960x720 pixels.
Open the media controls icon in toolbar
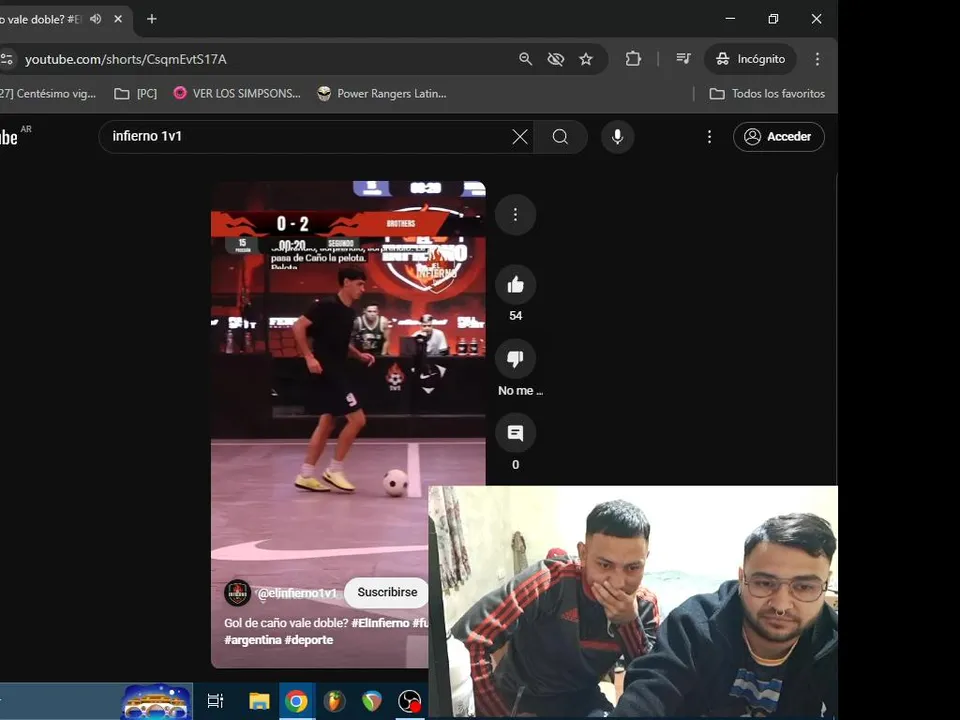pos(683,59)
